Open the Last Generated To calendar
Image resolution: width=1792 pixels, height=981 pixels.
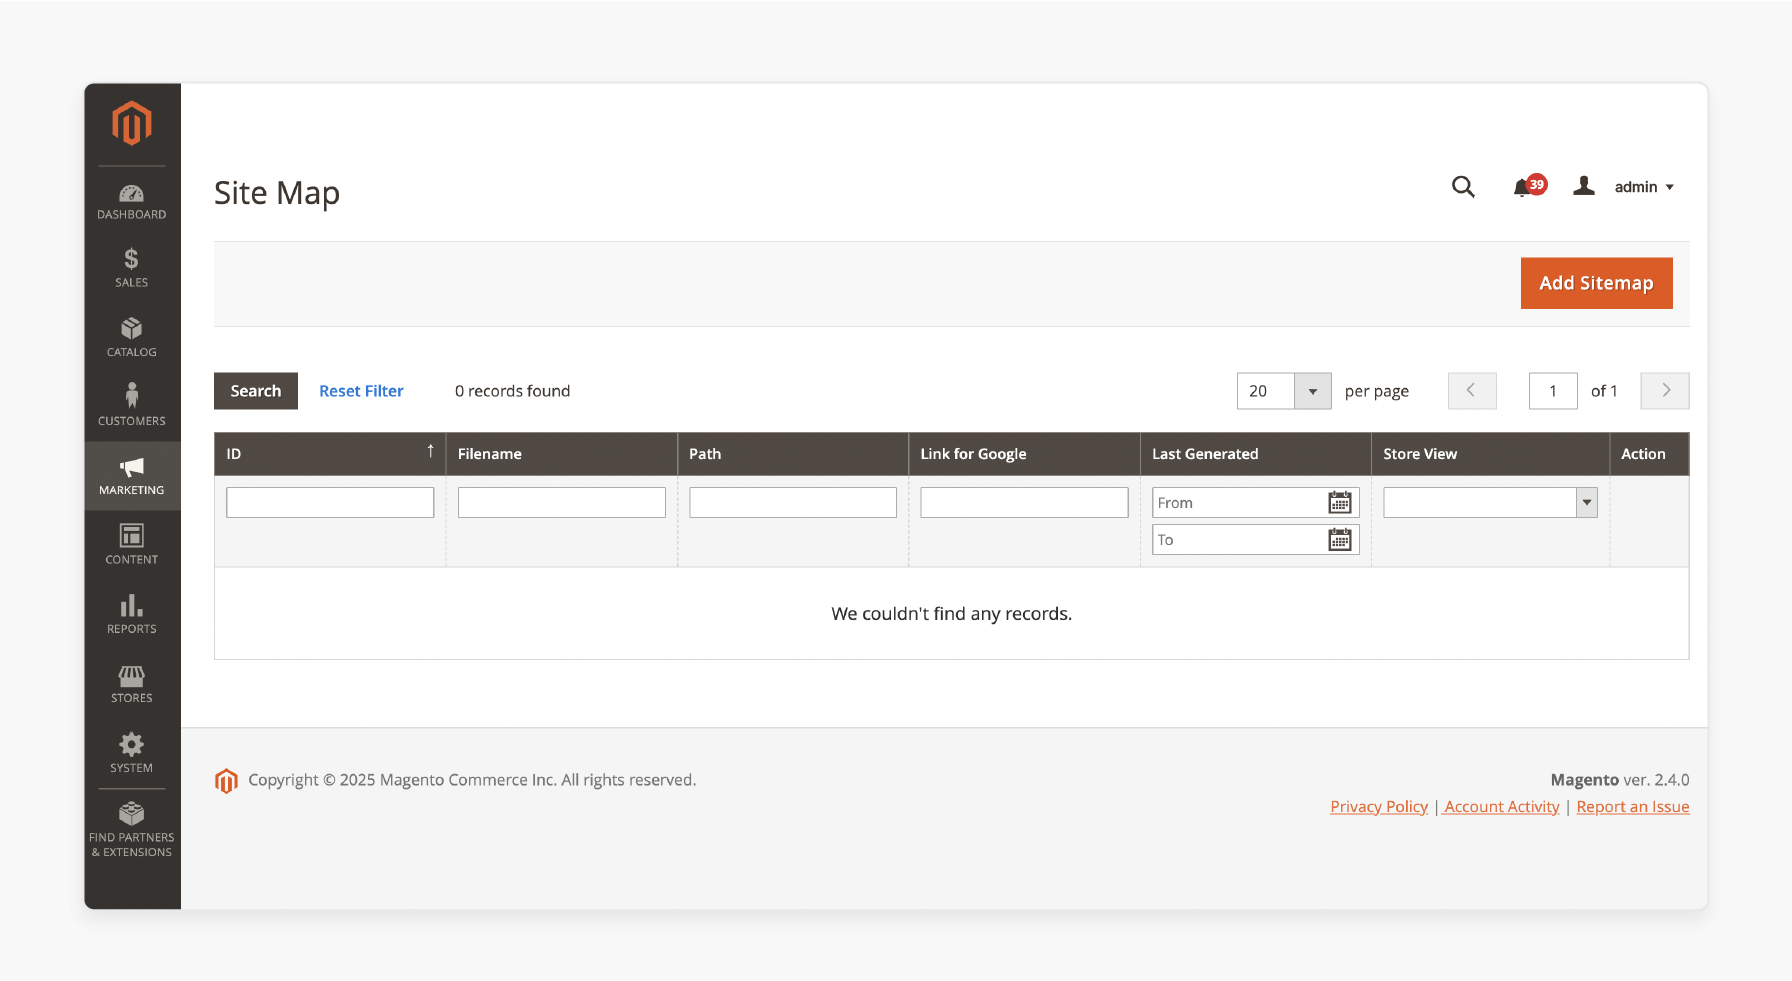1340,540
